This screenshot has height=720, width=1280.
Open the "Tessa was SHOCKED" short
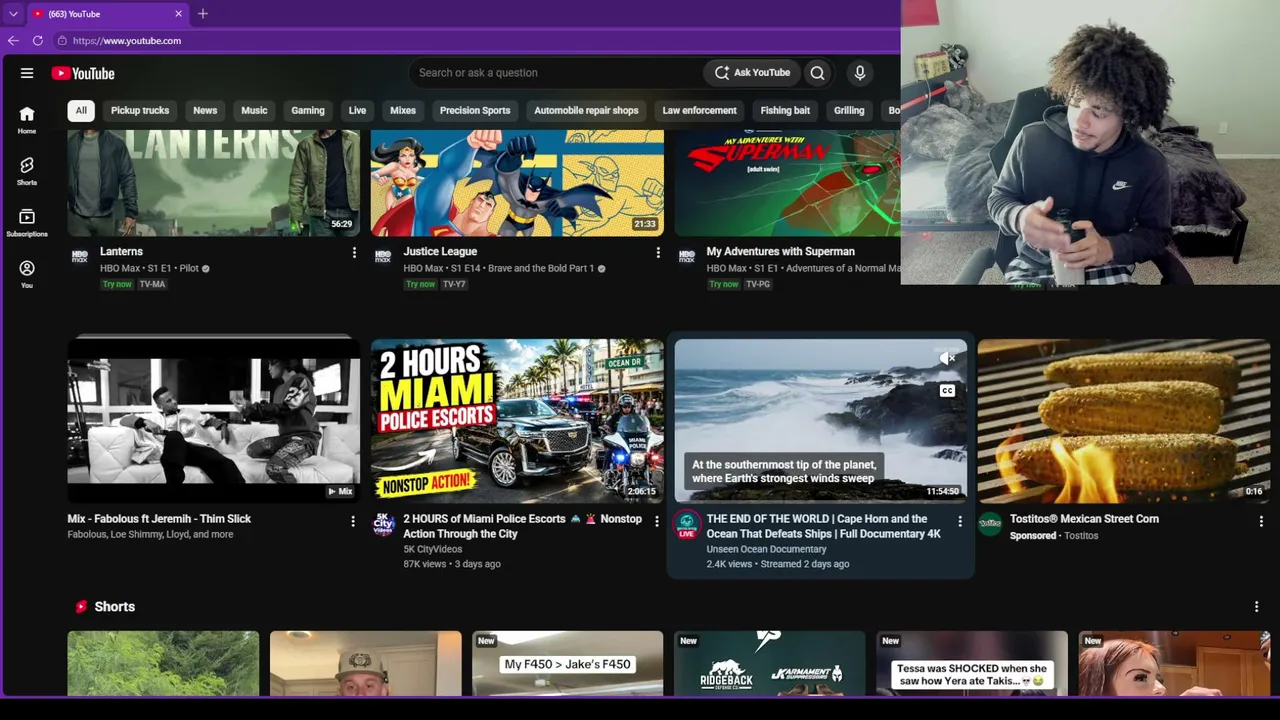[972, 663]
